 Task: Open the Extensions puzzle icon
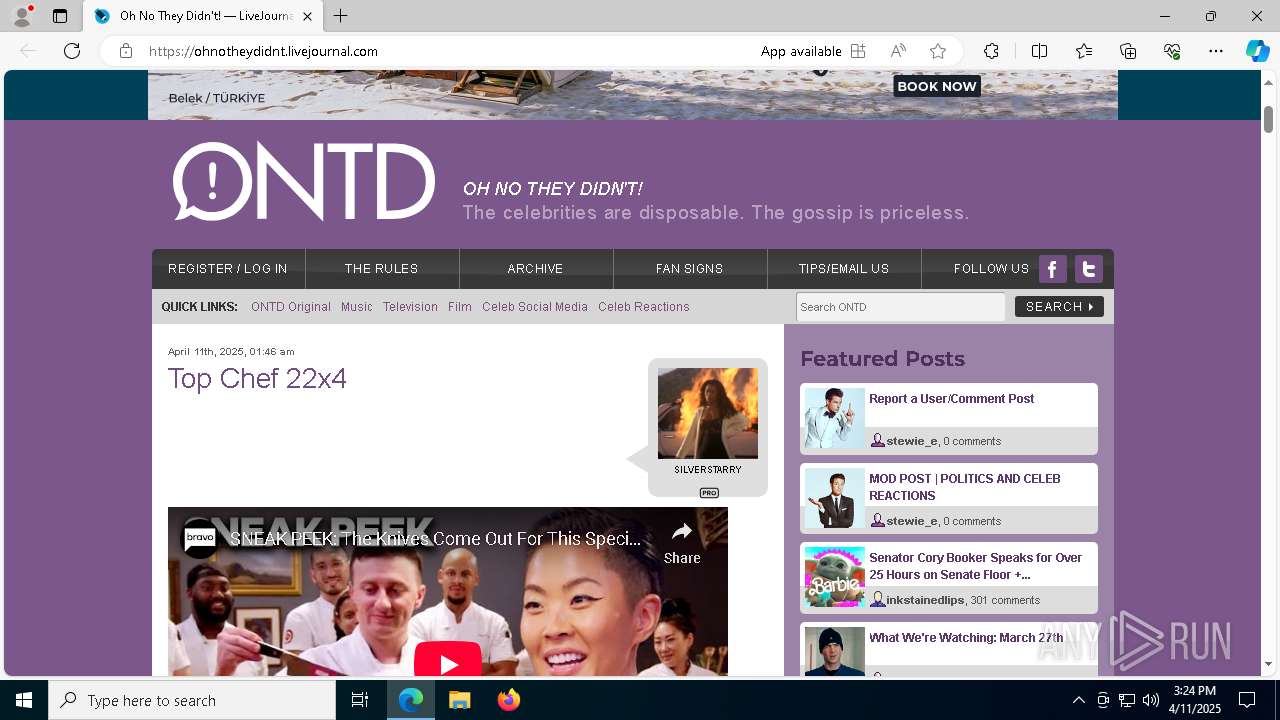pyautogui.click(x=991, y=51)
